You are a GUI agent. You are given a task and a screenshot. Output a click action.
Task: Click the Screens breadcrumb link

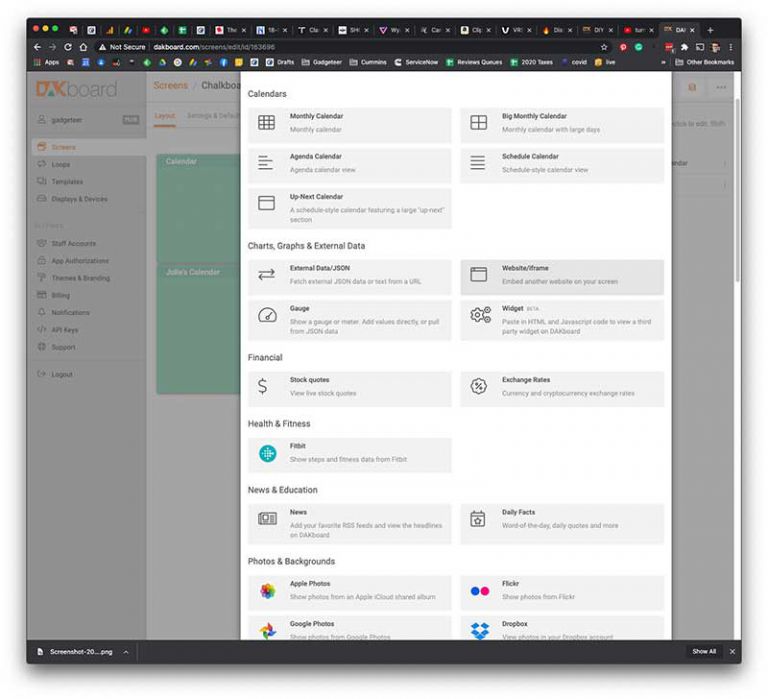point(170,86)
